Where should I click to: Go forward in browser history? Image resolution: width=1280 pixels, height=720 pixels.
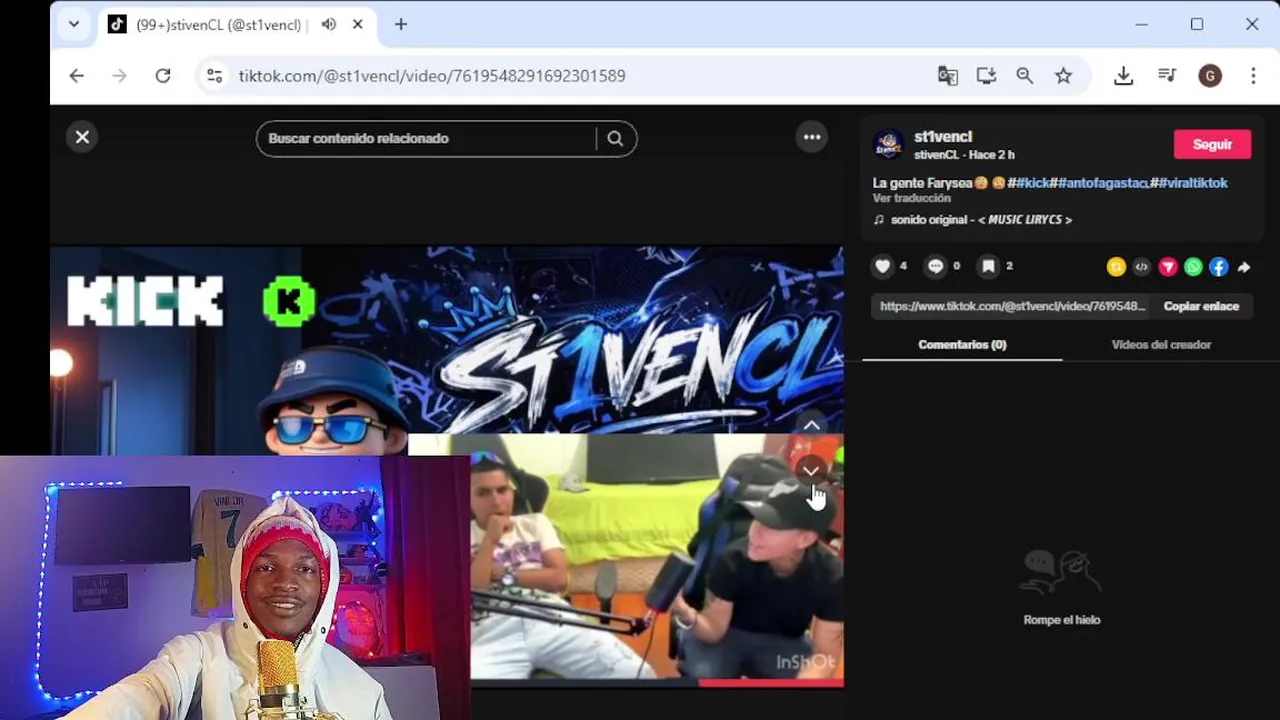tap(120, 76)
